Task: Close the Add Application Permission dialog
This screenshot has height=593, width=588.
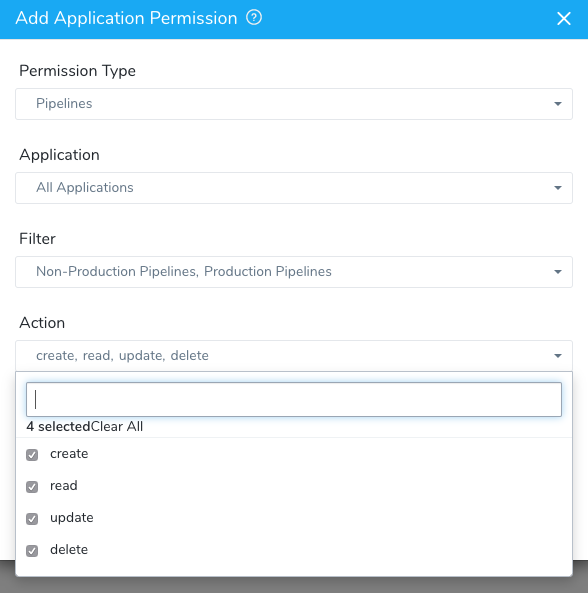Action: 563,18
